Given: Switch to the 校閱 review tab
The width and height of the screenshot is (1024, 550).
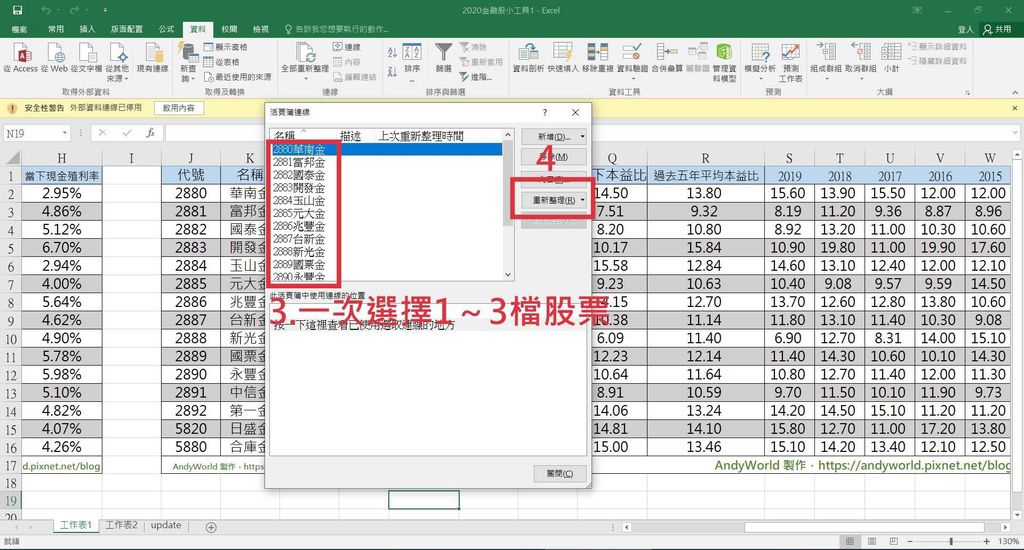Looking at the screenshot, I should 229,29.
